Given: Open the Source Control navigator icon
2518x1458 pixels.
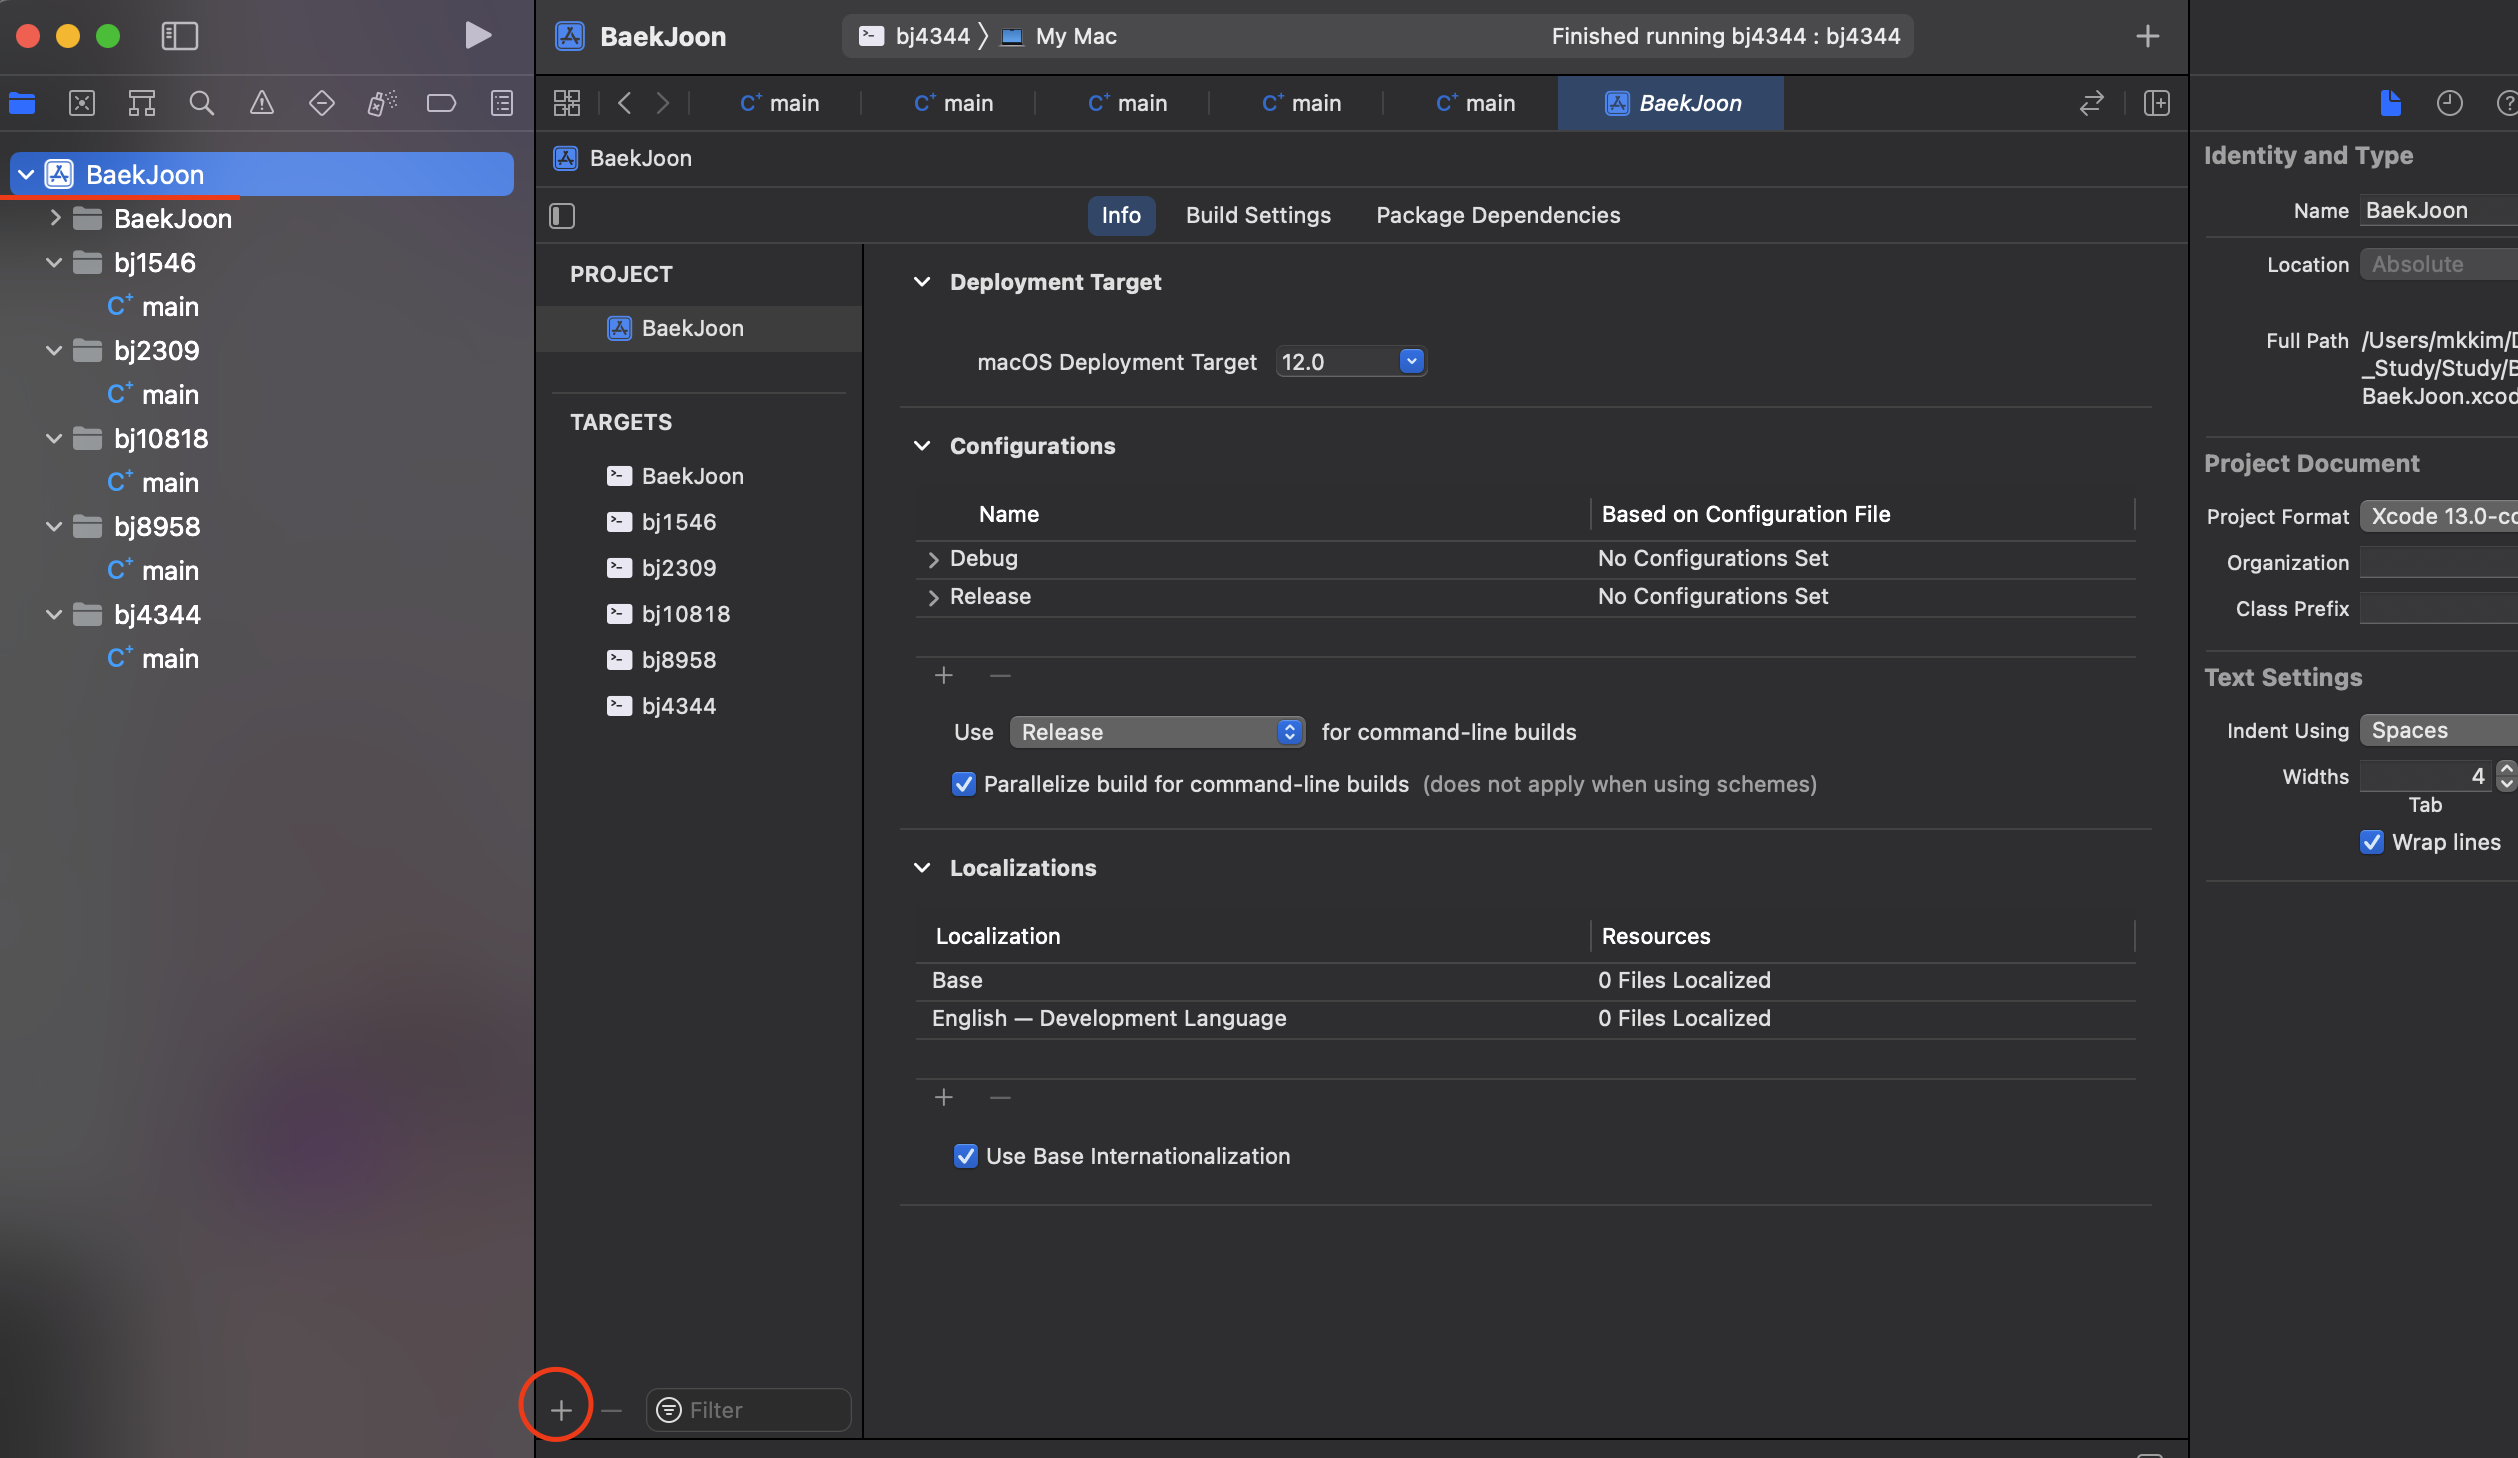Looking at the screenshot, I should [x=82, y=103].
